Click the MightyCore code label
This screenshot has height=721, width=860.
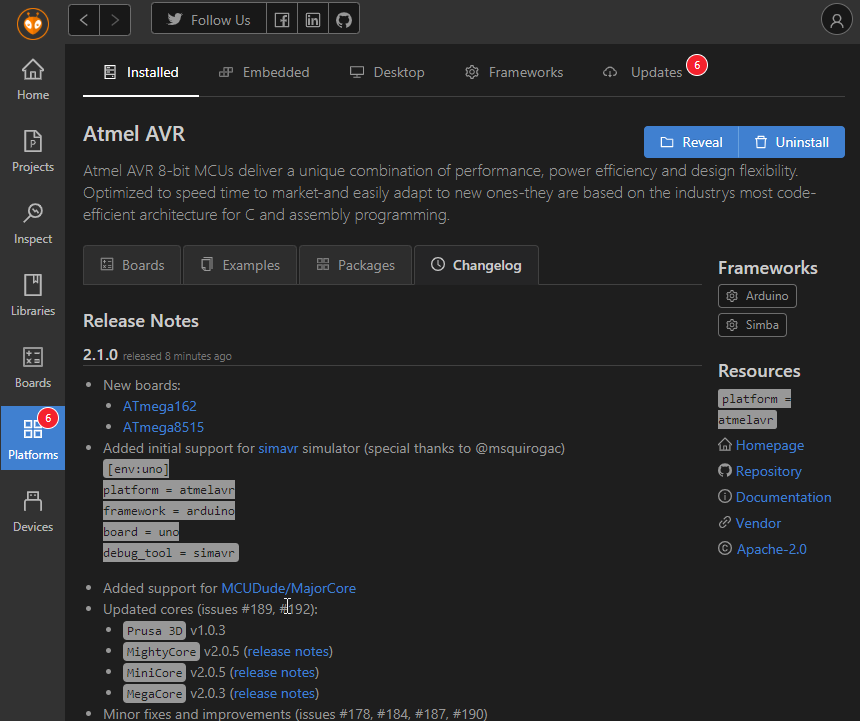click(x=161, y=652)
